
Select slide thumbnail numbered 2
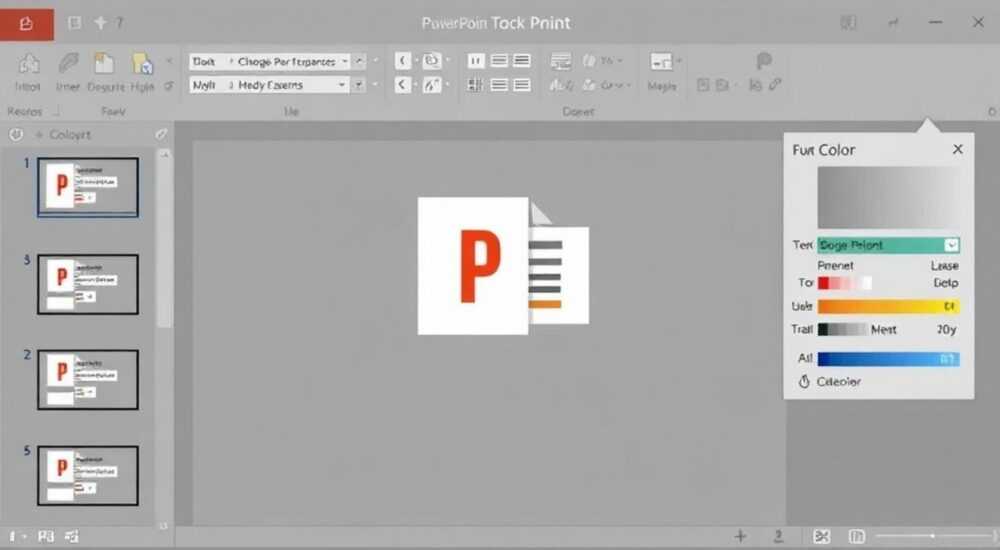(87, 380)
